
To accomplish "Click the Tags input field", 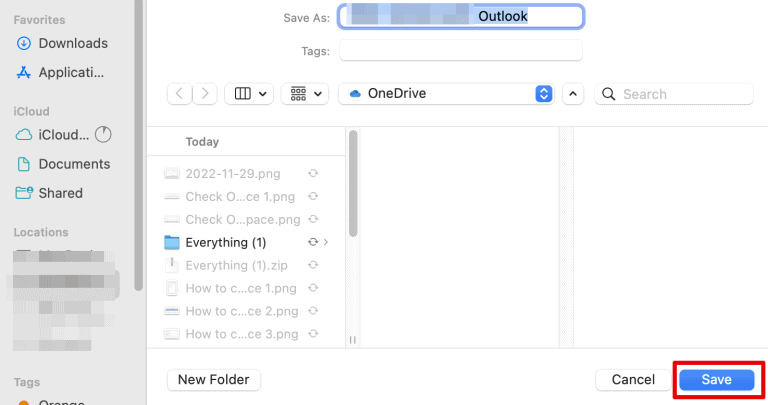I will (x=460, y=50).
